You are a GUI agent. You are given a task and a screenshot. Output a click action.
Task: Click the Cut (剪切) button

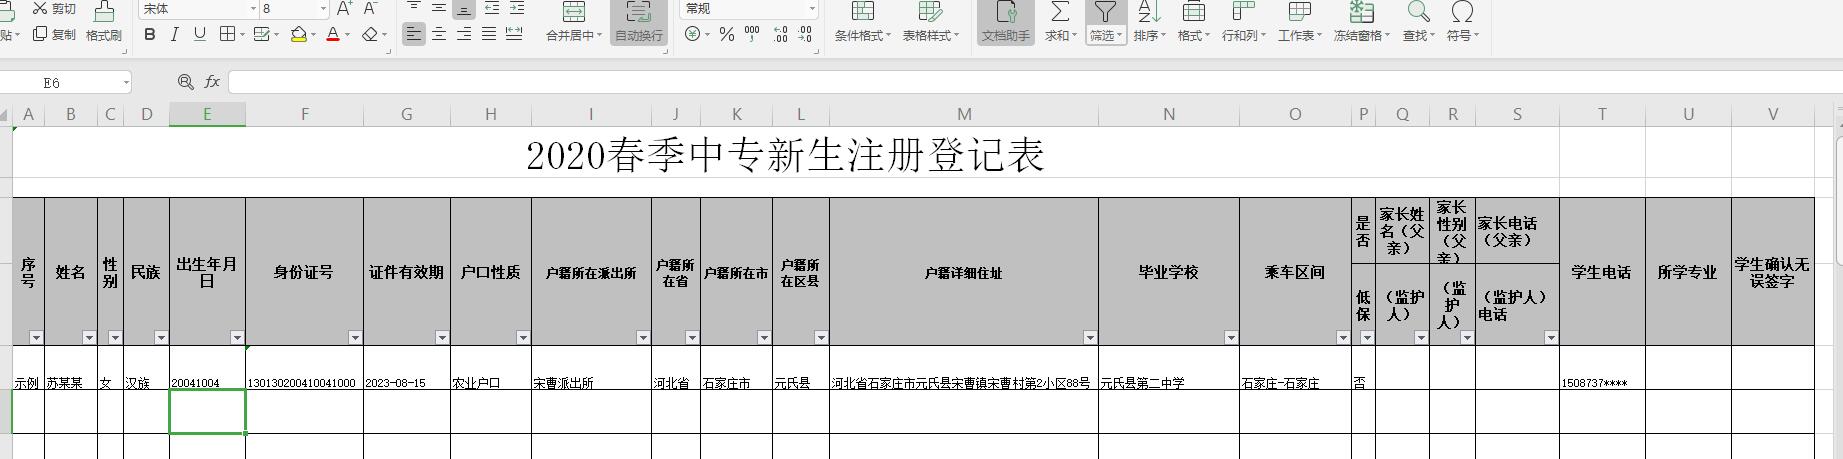55,9
